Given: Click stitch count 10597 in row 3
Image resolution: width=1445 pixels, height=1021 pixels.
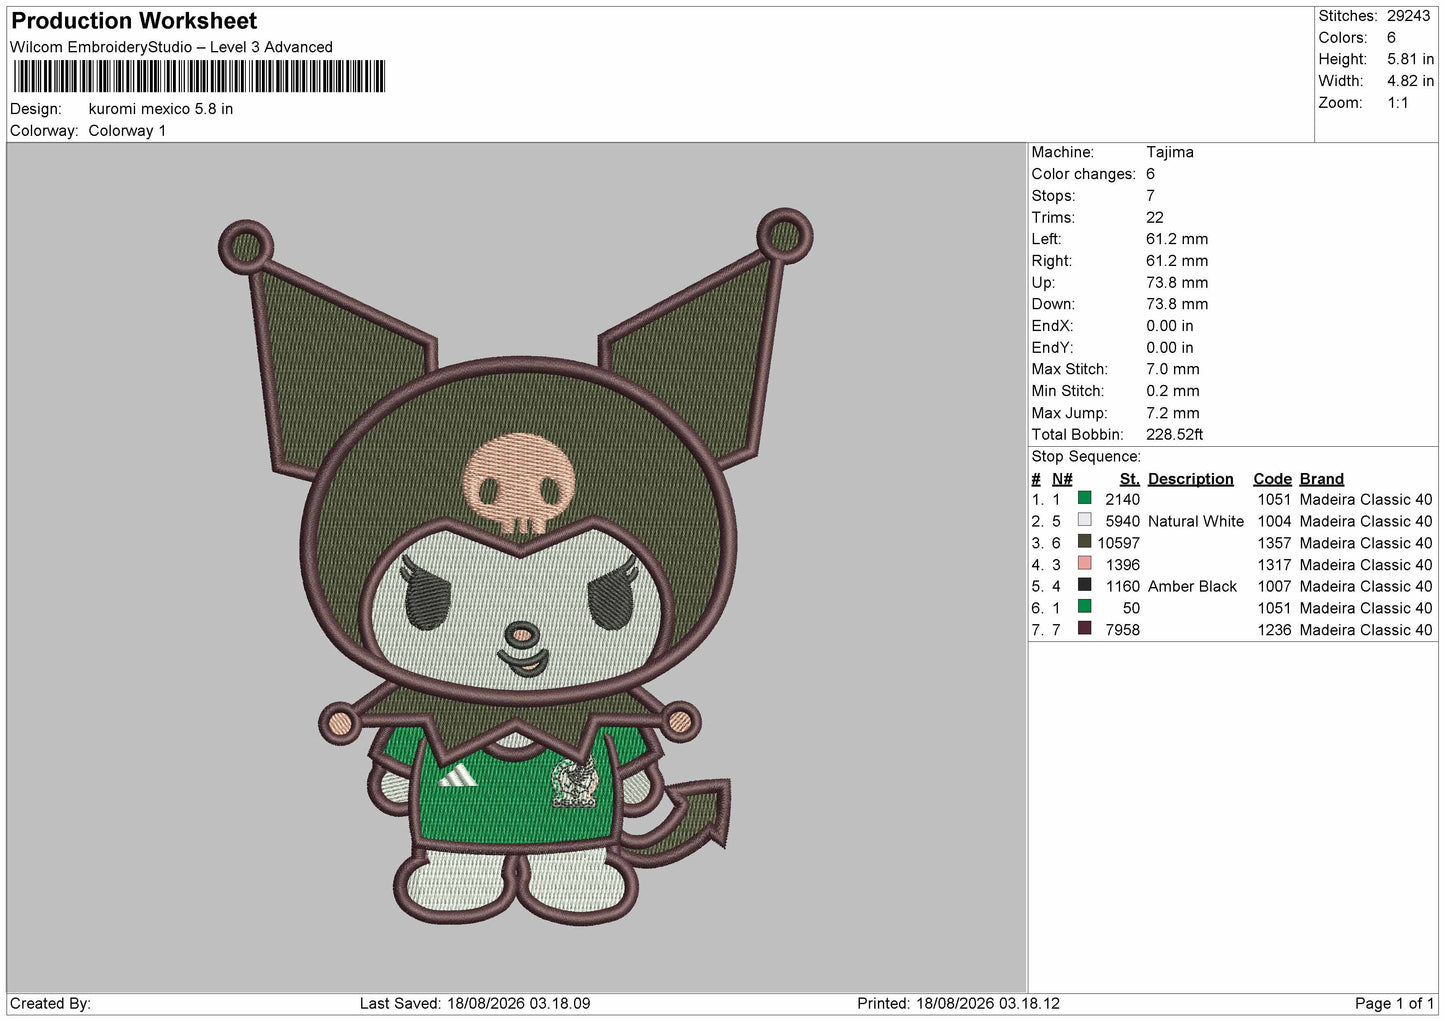Looking at the screenshot, I should pos(1118,544).
